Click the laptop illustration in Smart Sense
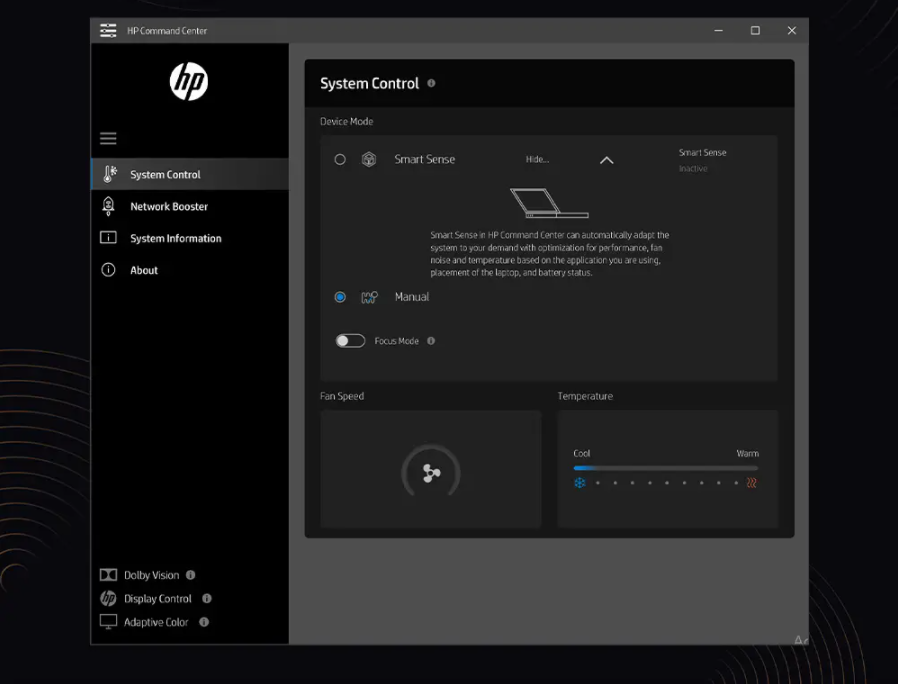The width and height of the screenshot is (898, 684). click(x=549, y=203)
